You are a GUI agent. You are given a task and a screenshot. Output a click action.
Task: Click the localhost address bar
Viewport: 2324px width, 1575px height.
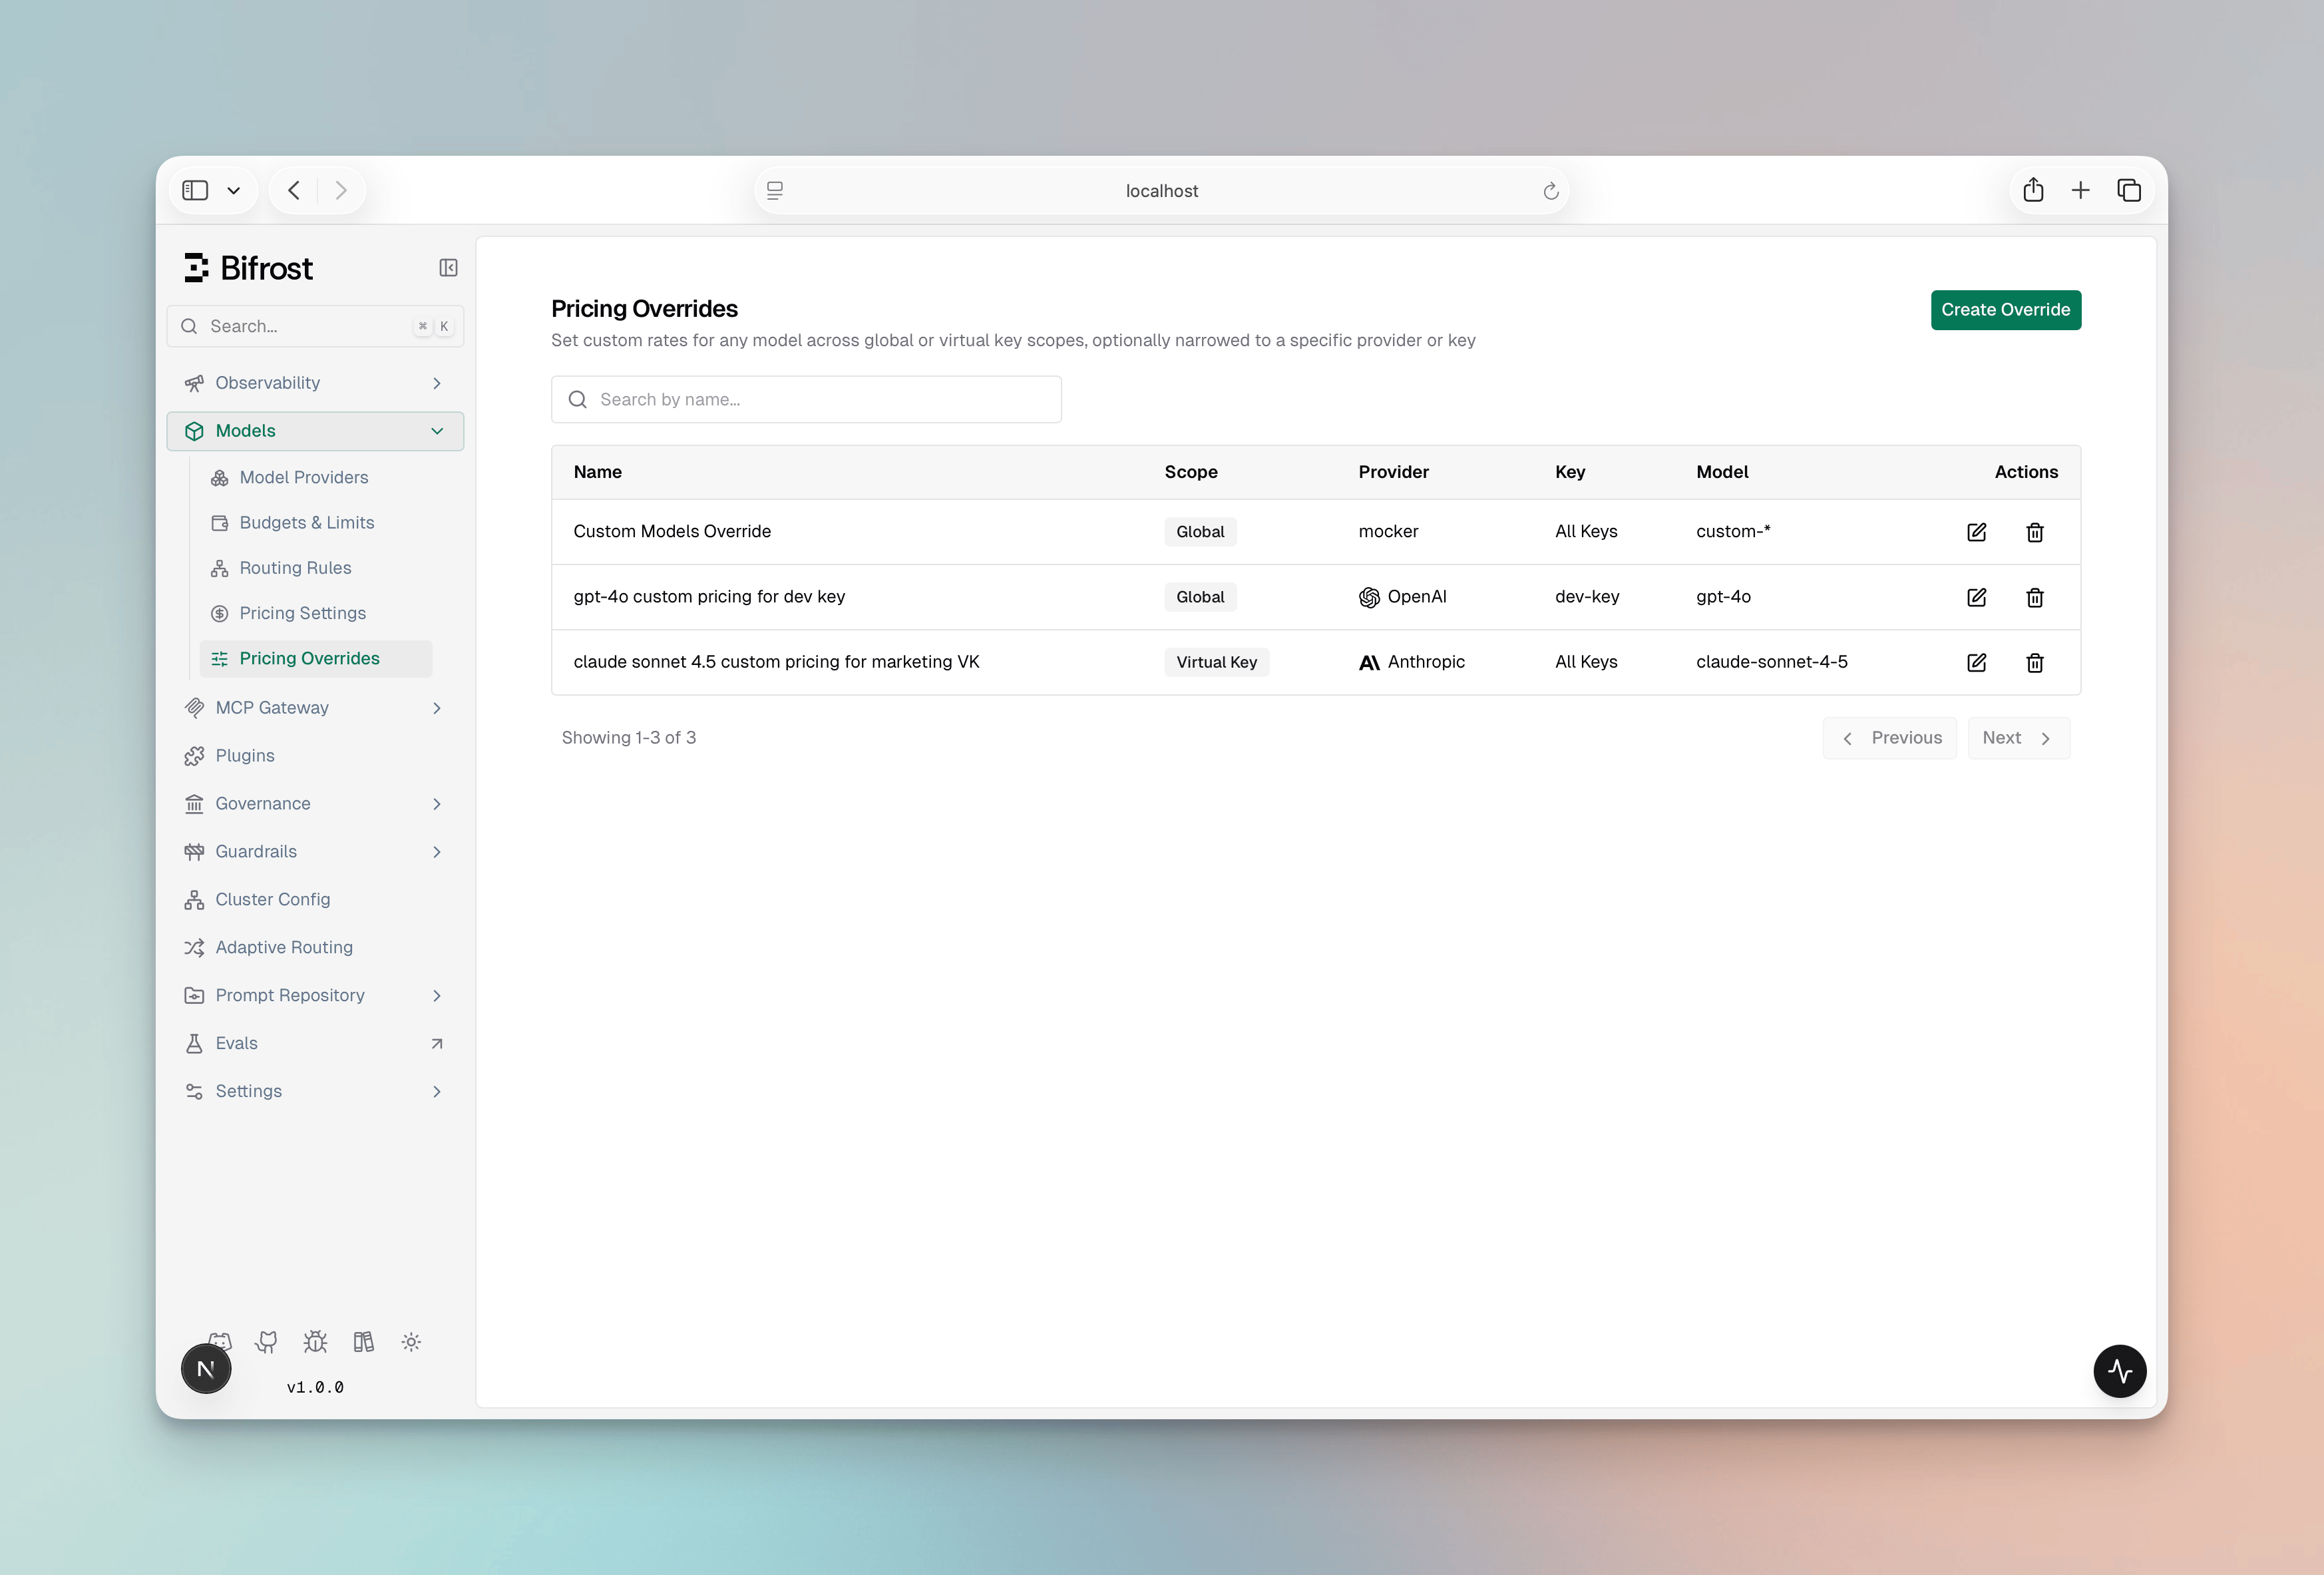coord(1161,191)
